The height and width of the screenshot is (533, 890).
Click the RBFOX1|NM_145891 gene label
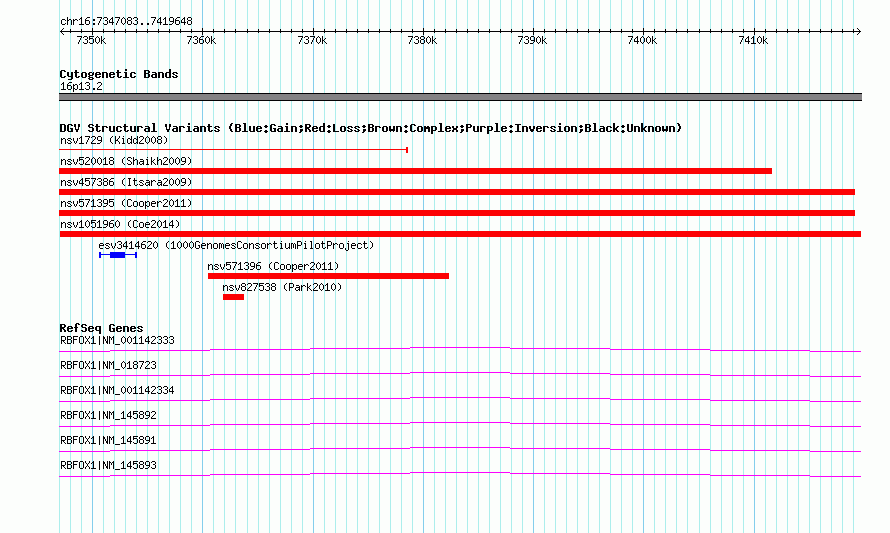click(x=108, y=440)
